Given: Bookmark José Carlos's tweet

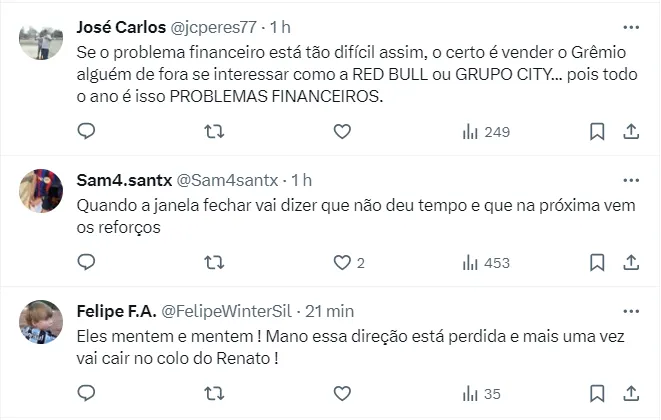Looking at the screenshot, I should (597, 131).
